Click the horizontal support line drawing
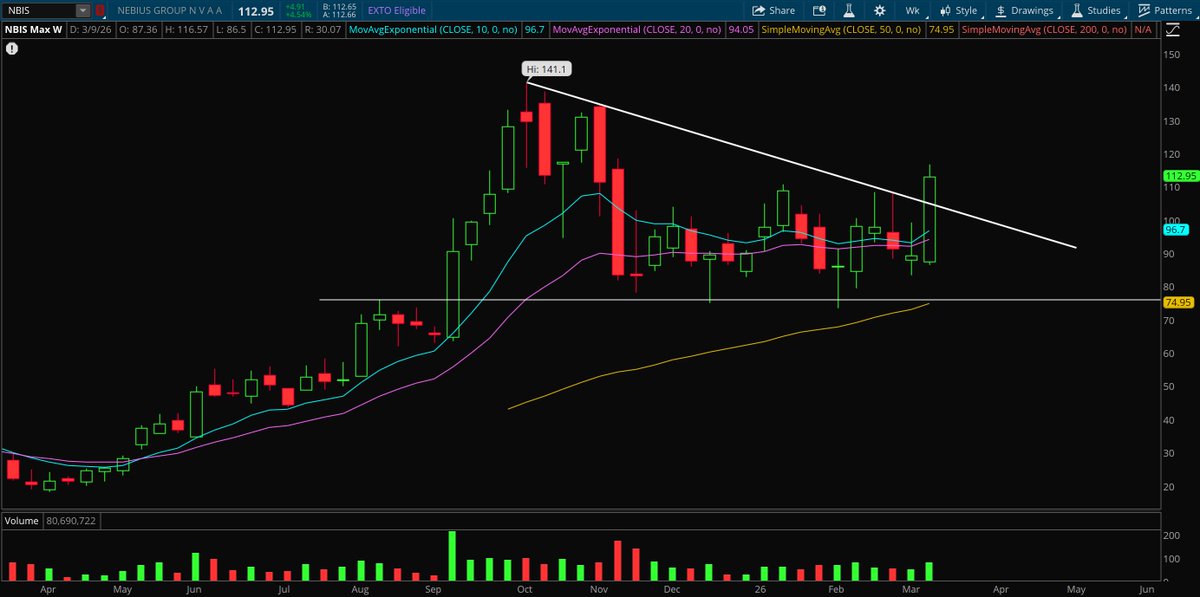The image size is (1200, 597). [x=740, y=300]
